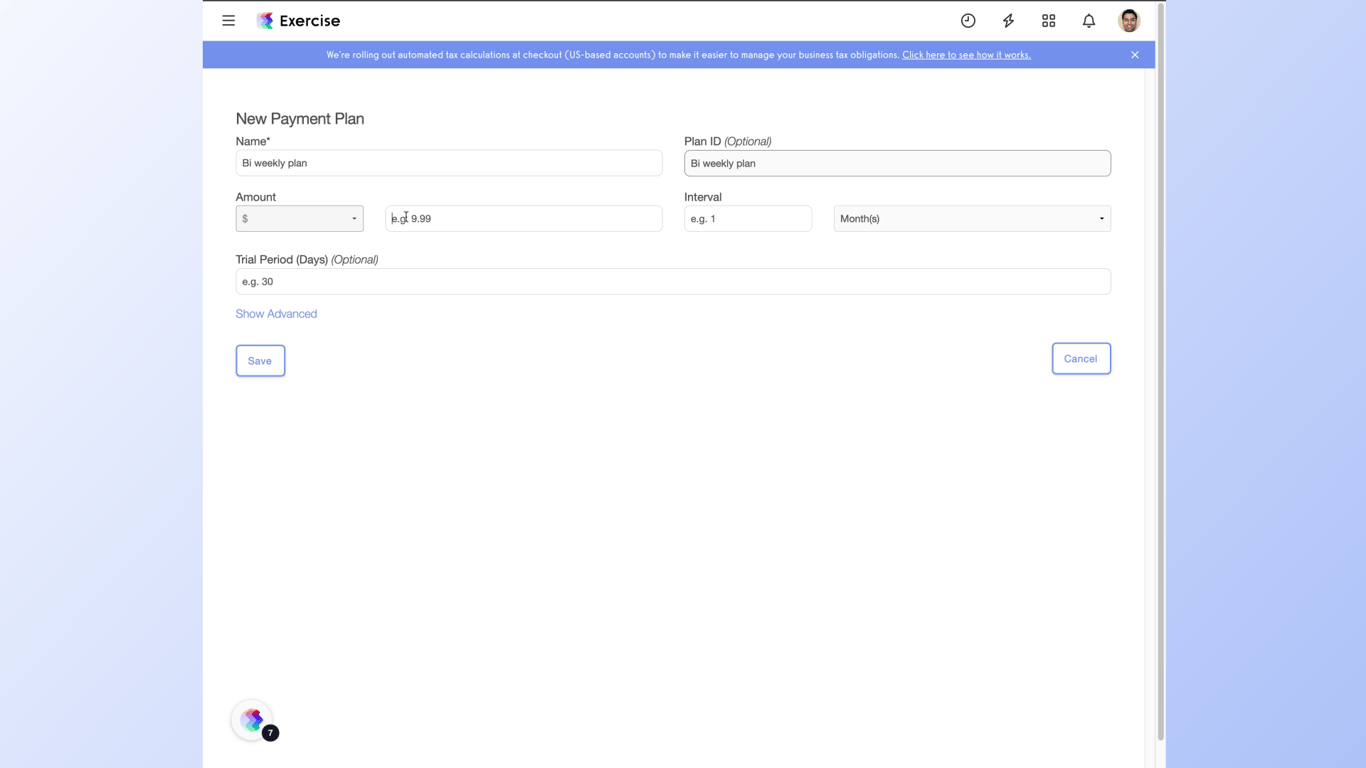This screenshot has height=768, width=1366.
Task: Click the Interval number field
Action: [748, 219]
